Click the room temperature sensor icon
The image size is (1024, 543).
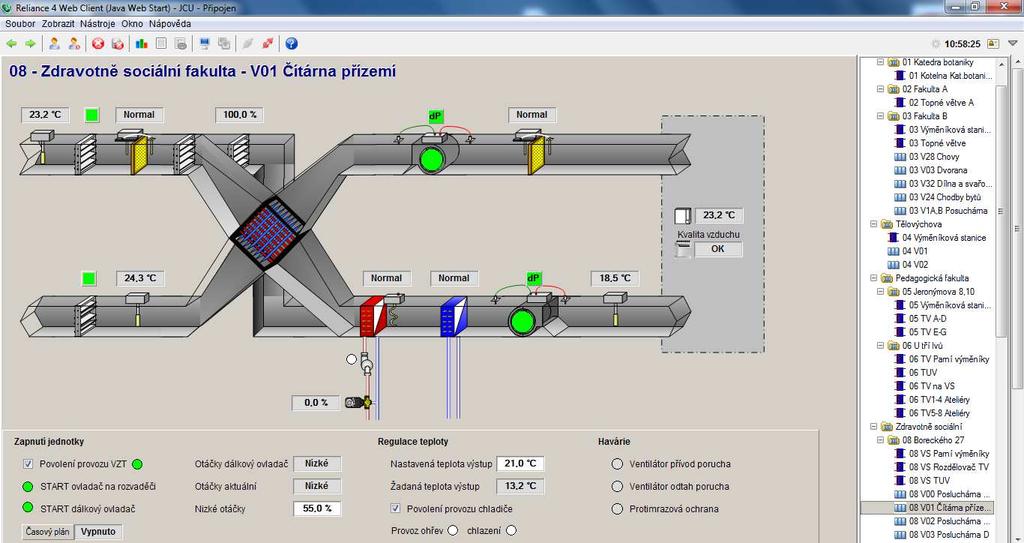684,216
